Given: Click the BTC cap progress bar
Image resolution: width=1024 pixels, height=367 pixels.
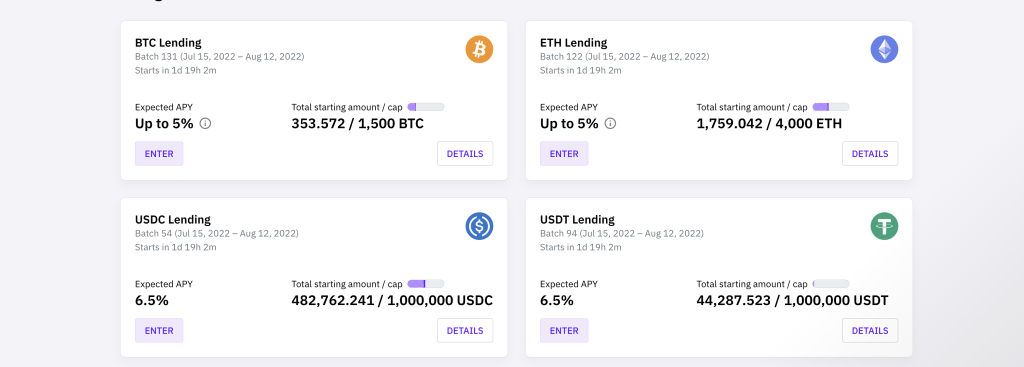Looking at the screenshot, I should pos(426,107).
